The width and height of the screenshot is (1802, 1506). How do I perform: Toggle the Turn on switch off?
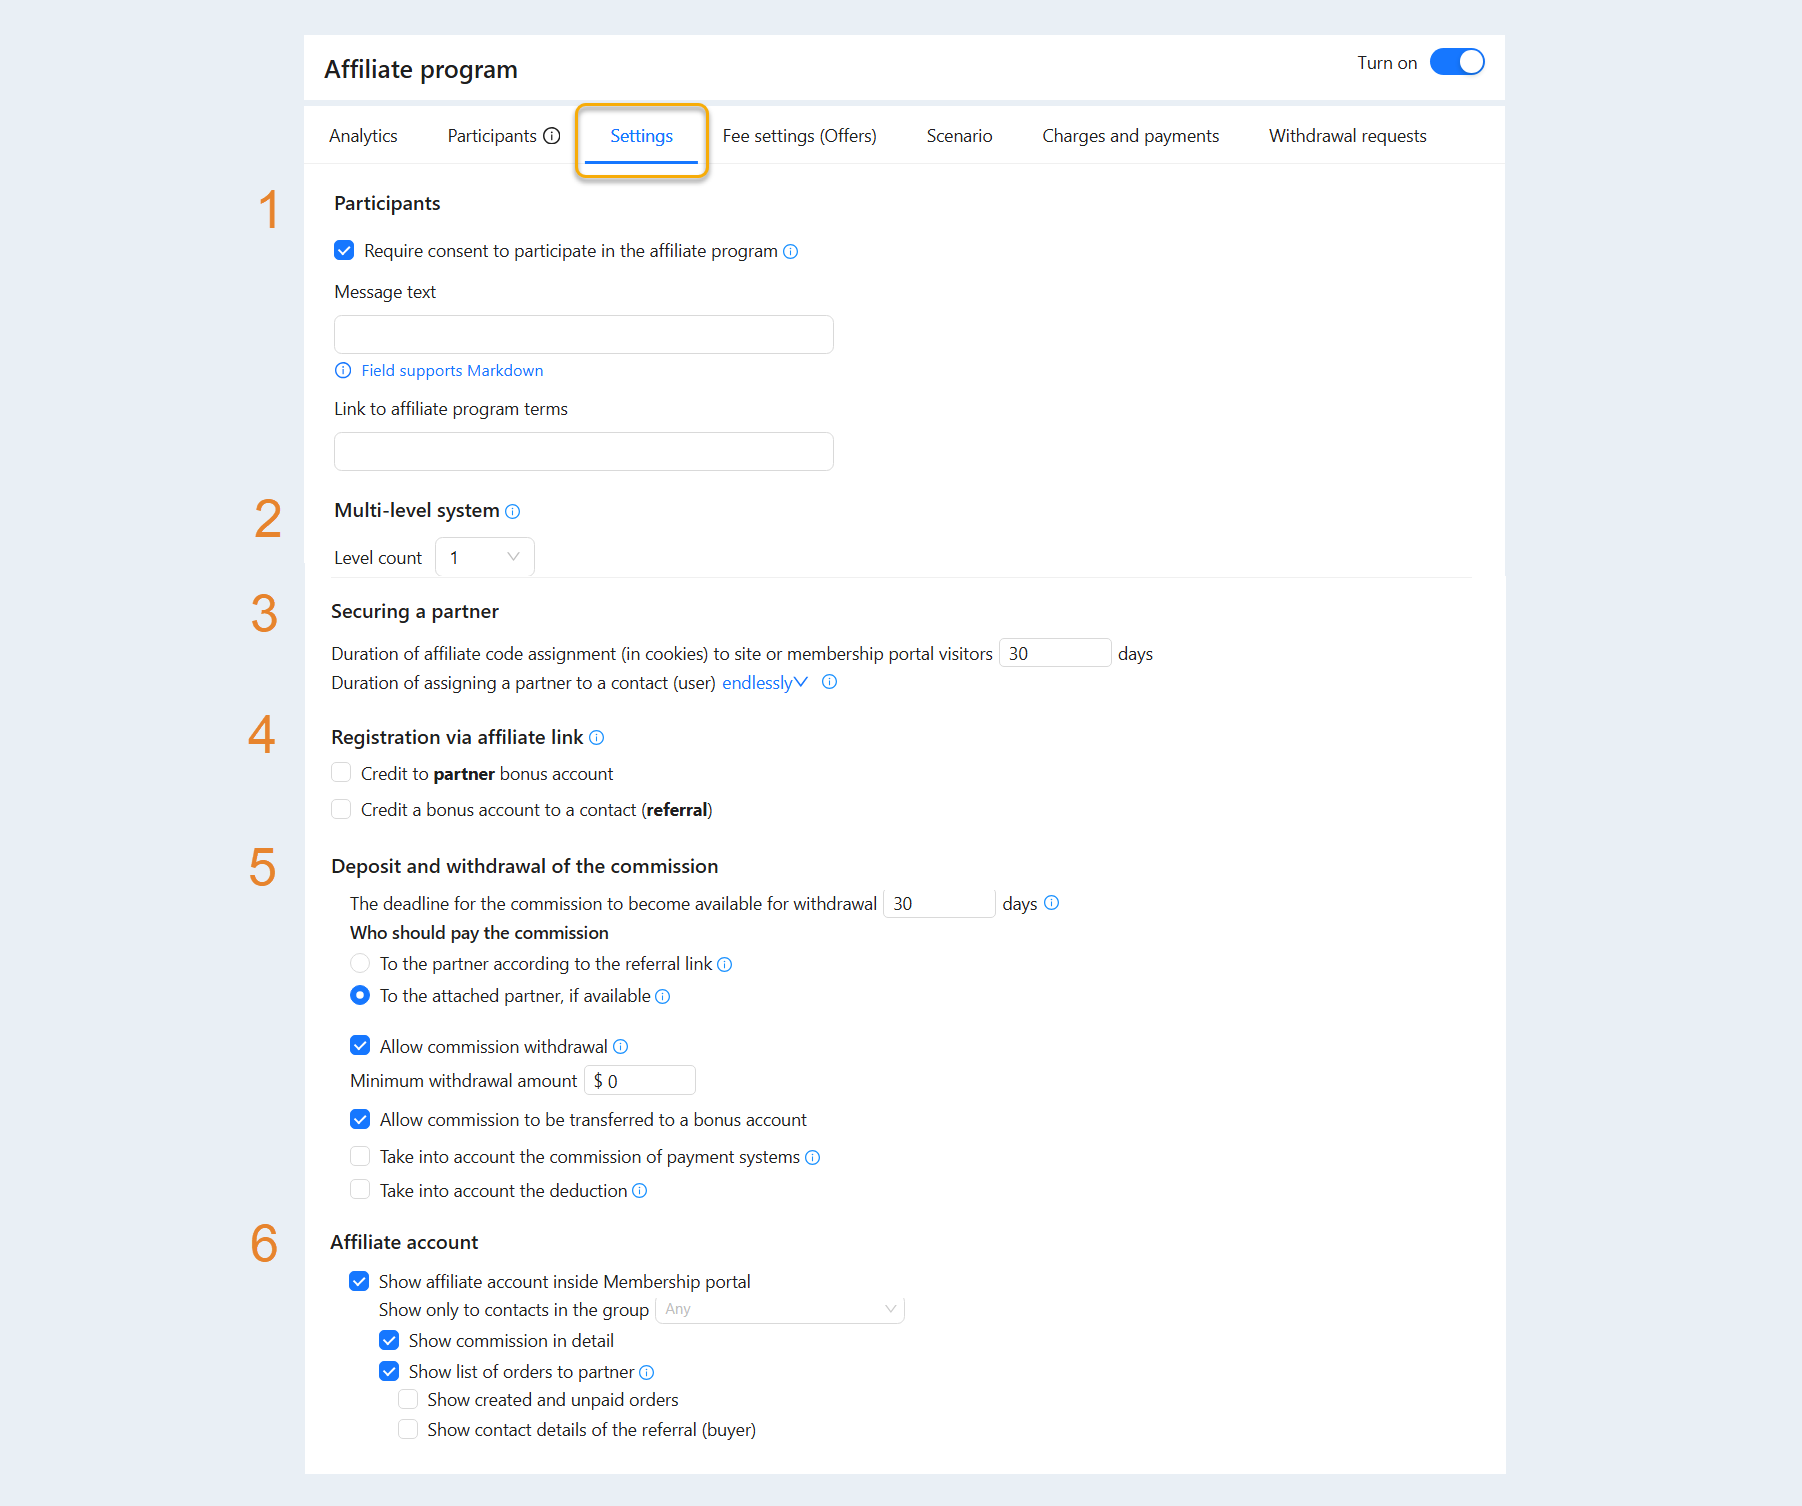point(1457,62)
